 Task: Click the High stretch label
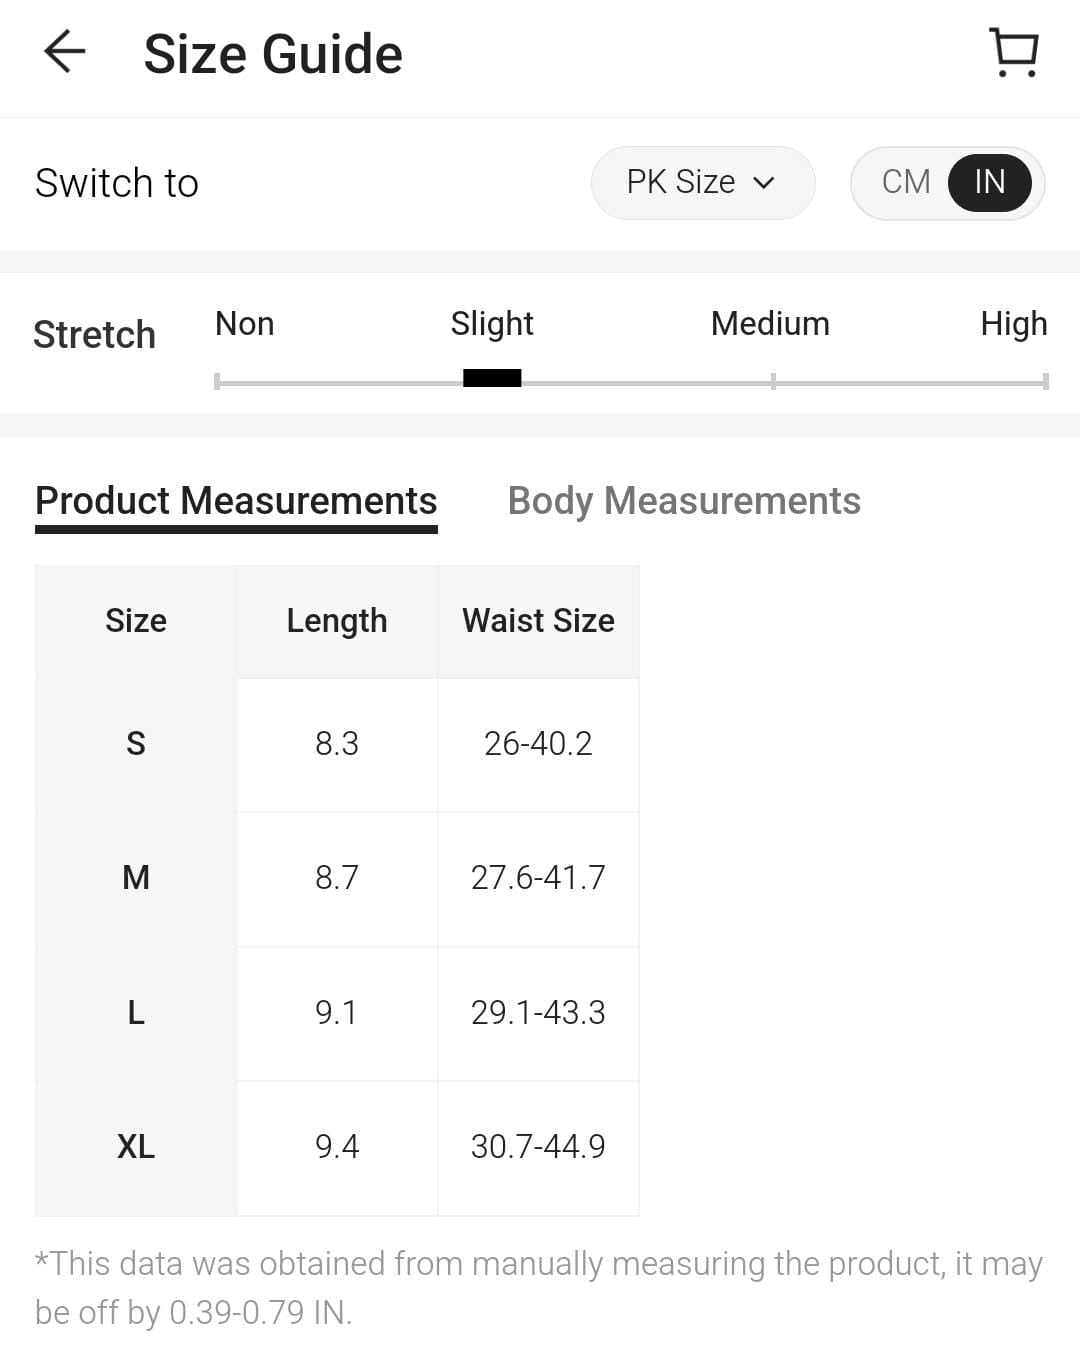pyautogui.click(x=1013, y=324)
